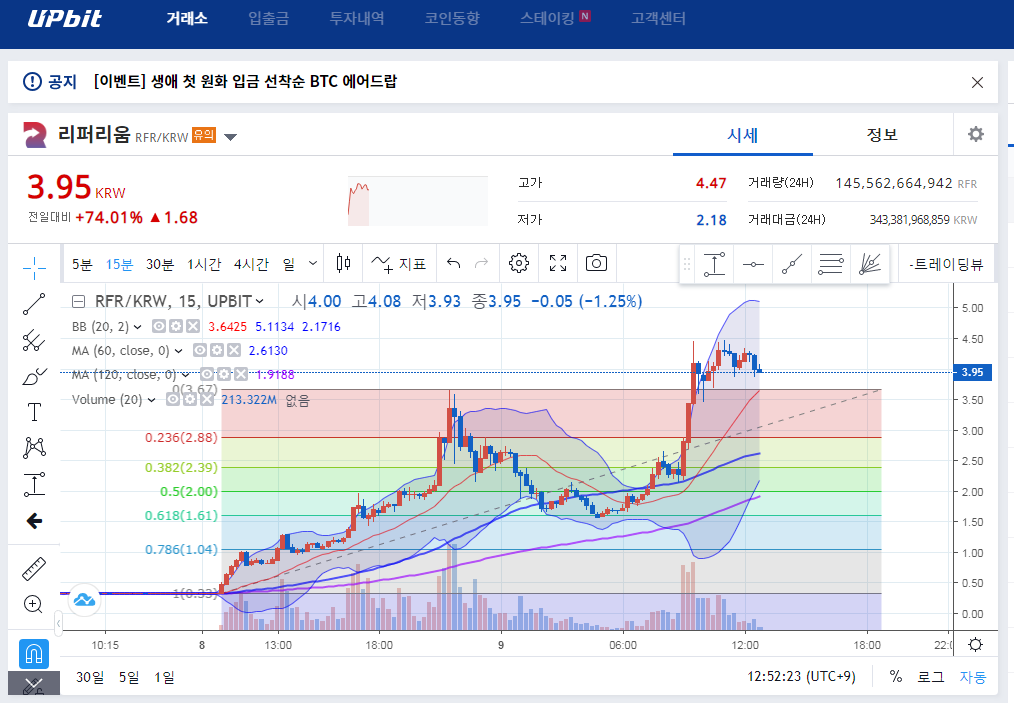Switch to the 정보 tab
This screenshot has height=703, width=1014.
pos(882,135)
